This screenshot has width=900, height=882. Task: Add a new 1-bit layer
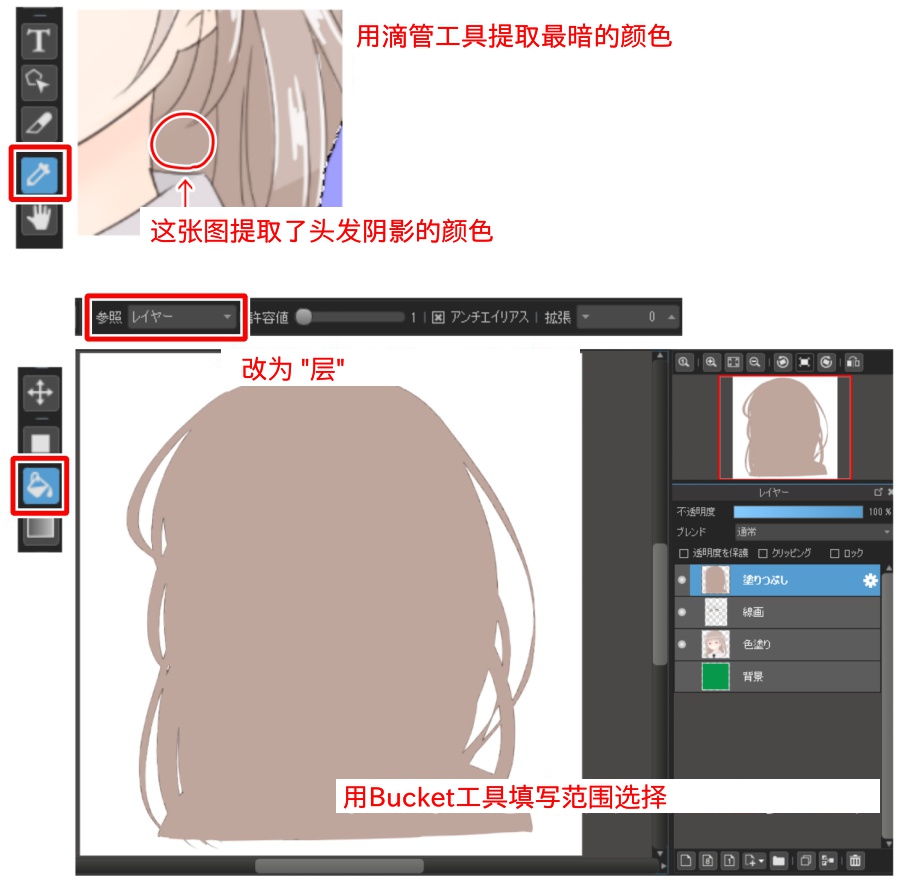730,860
